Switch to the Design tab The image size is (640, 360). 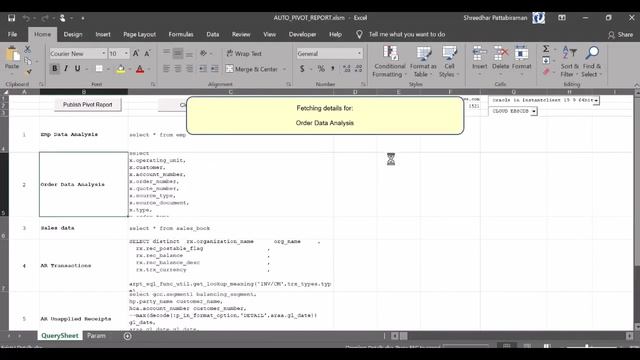click(x=73, y=34)
